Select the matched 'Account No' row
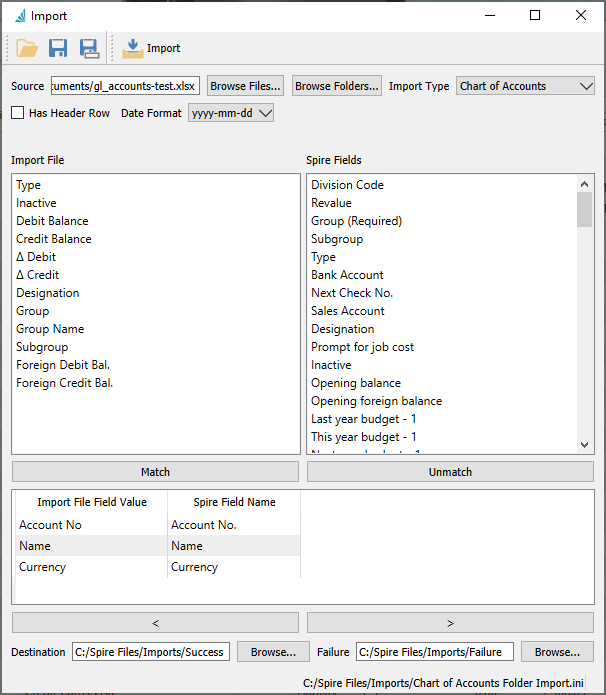 pyautogui.click(x=158, y=525)
